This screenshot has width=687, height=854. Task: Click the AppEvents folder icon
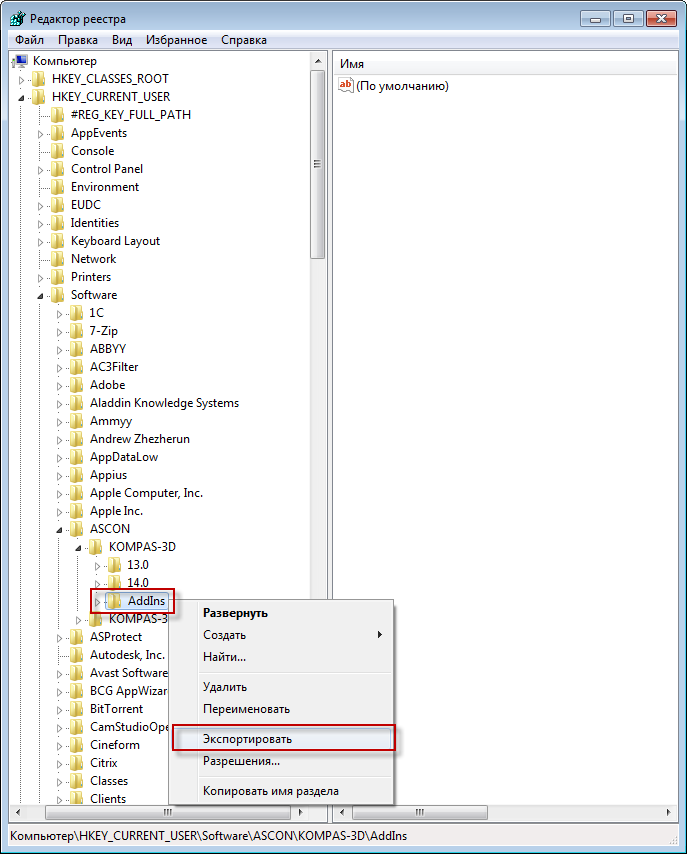[58, 133]
